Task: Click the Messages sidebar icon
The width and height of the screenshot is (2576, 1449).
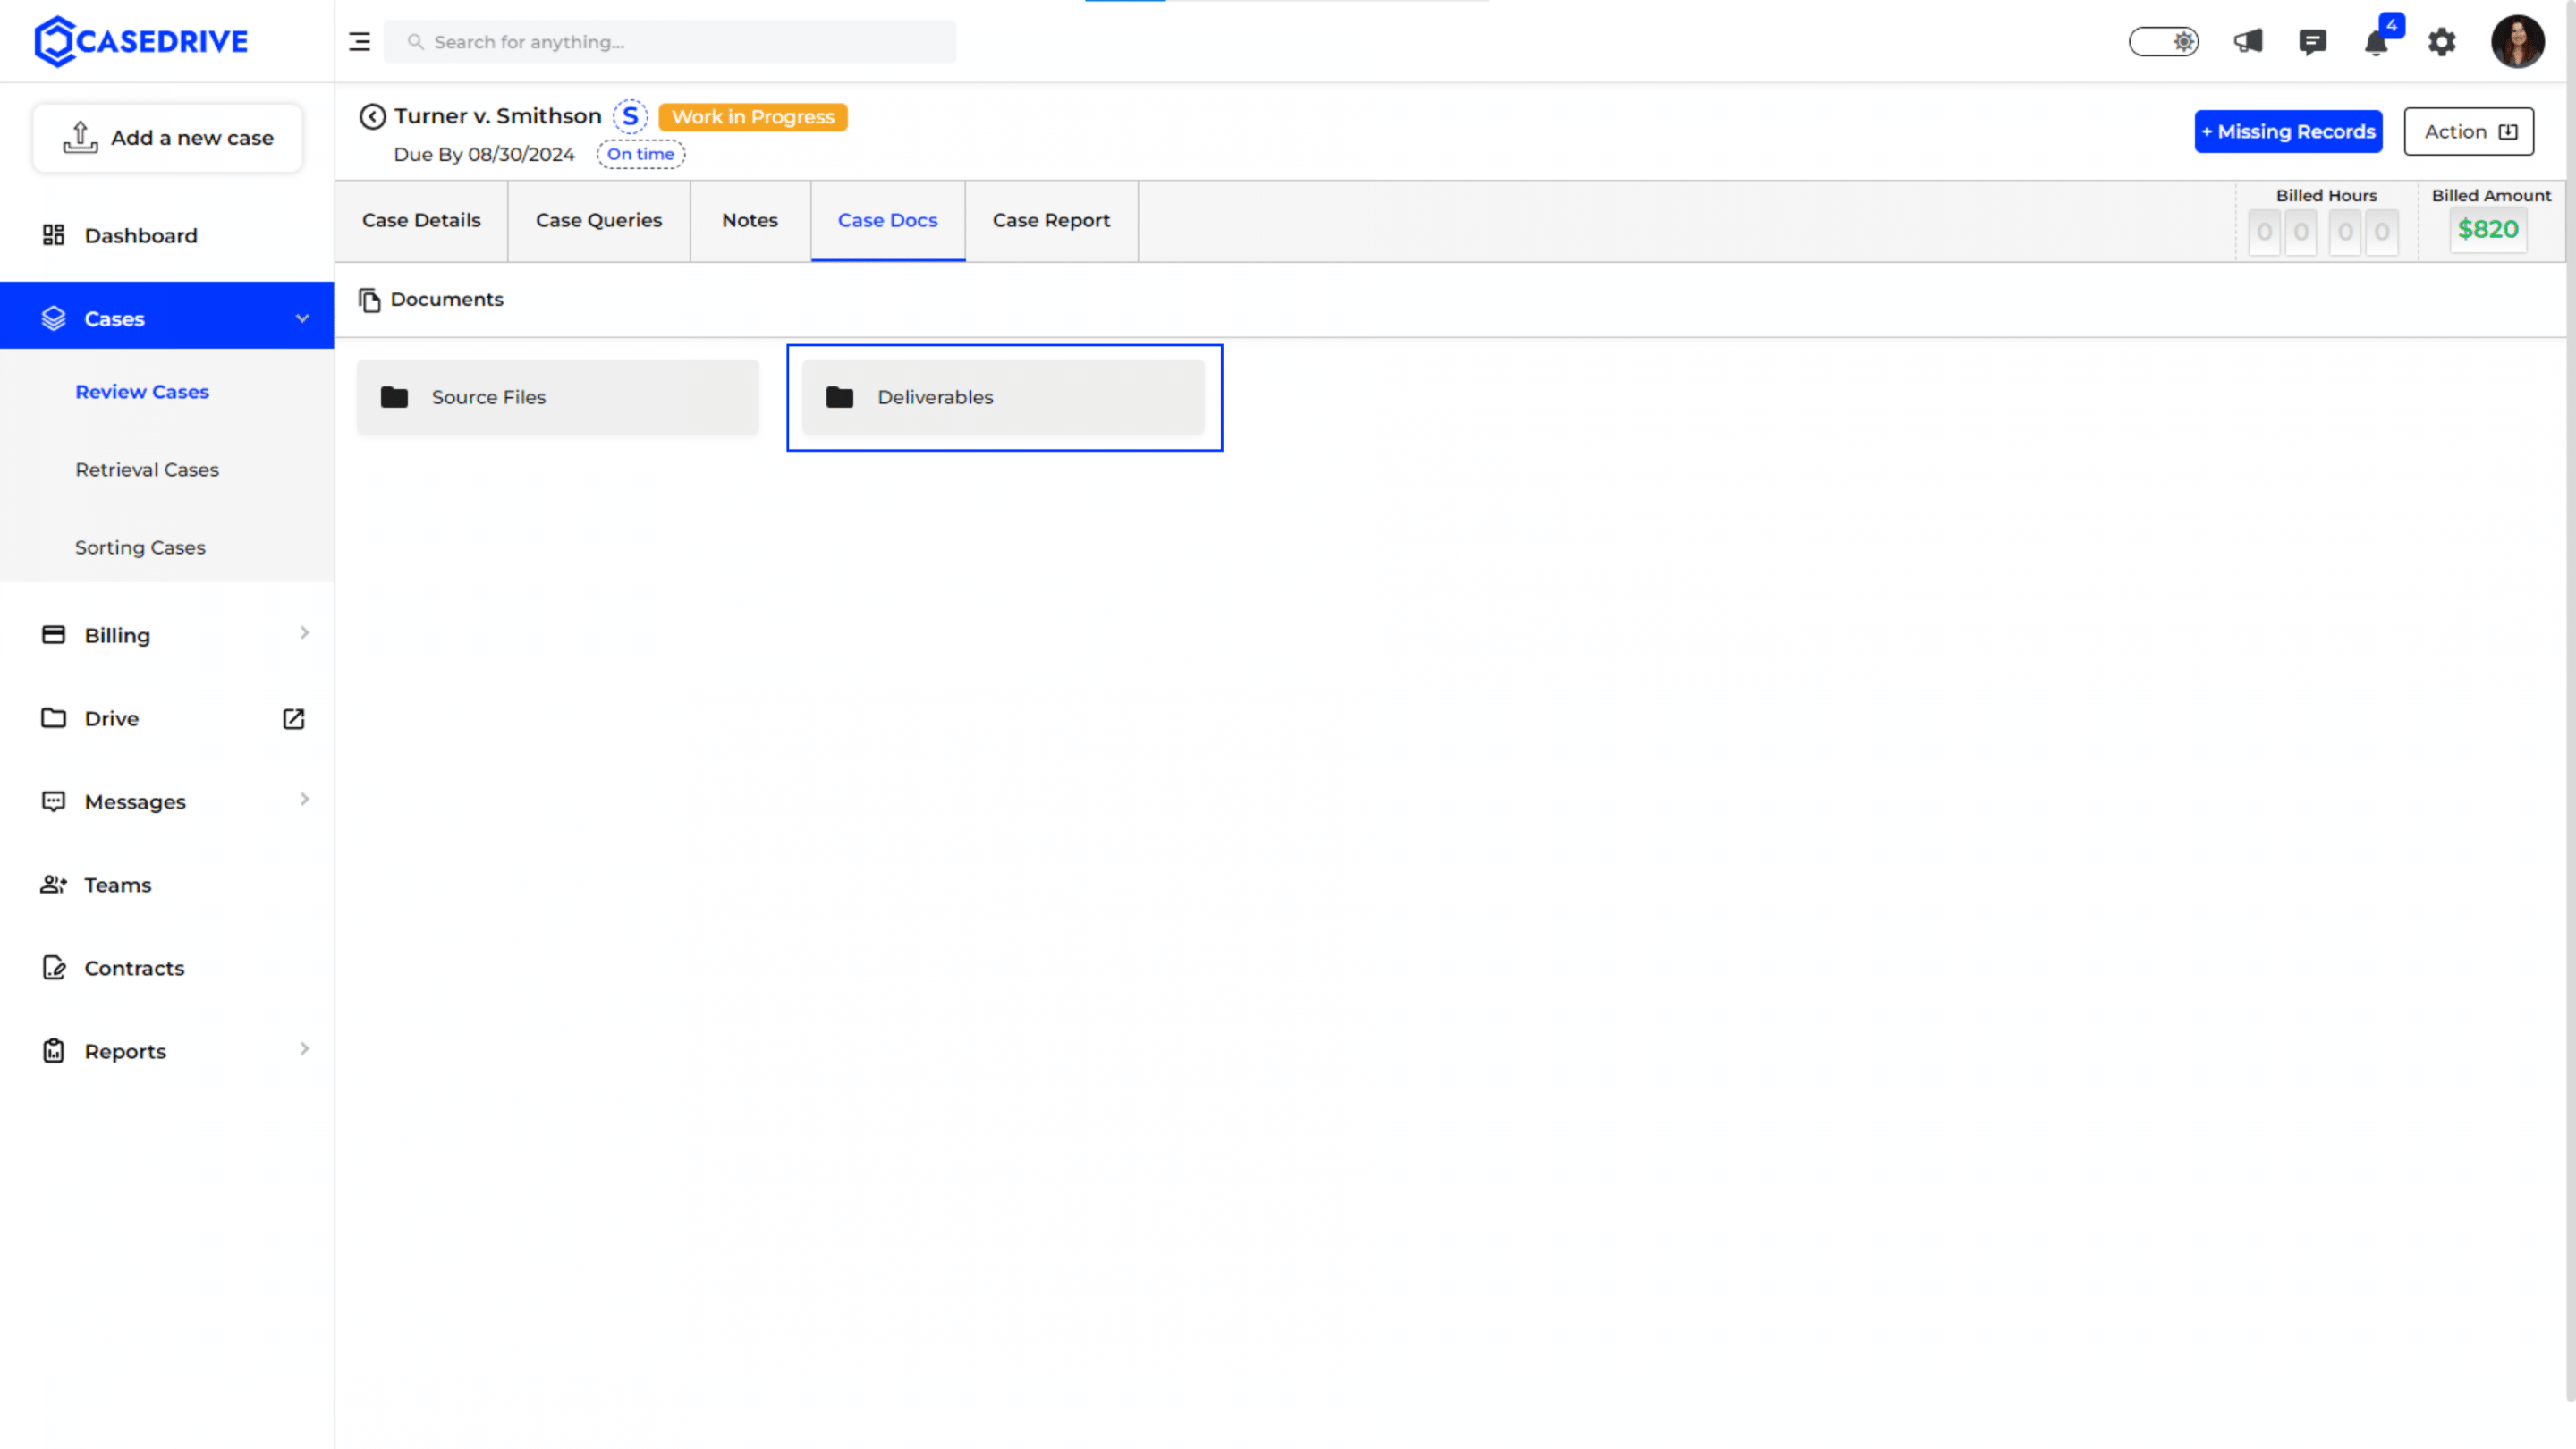Action: (x=53, y=801)
